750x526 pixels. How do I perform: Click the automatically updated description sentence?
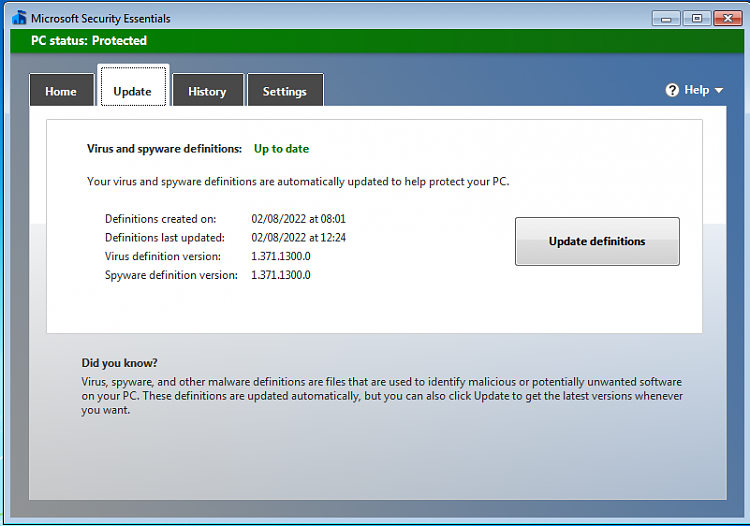298,182
